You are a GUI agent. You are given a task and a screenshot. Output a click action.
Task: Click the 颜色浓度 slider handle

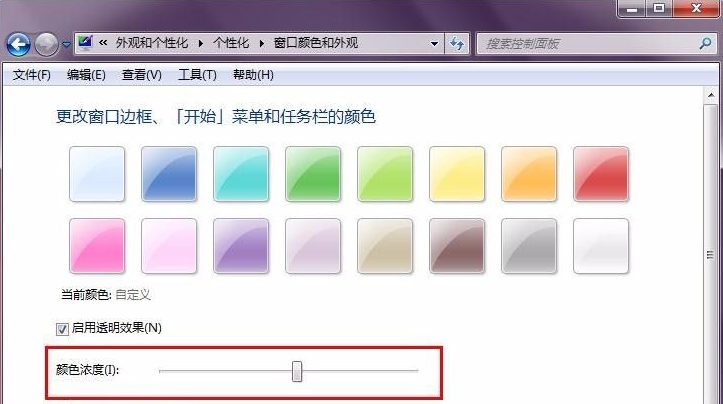(x=297, y=371)
